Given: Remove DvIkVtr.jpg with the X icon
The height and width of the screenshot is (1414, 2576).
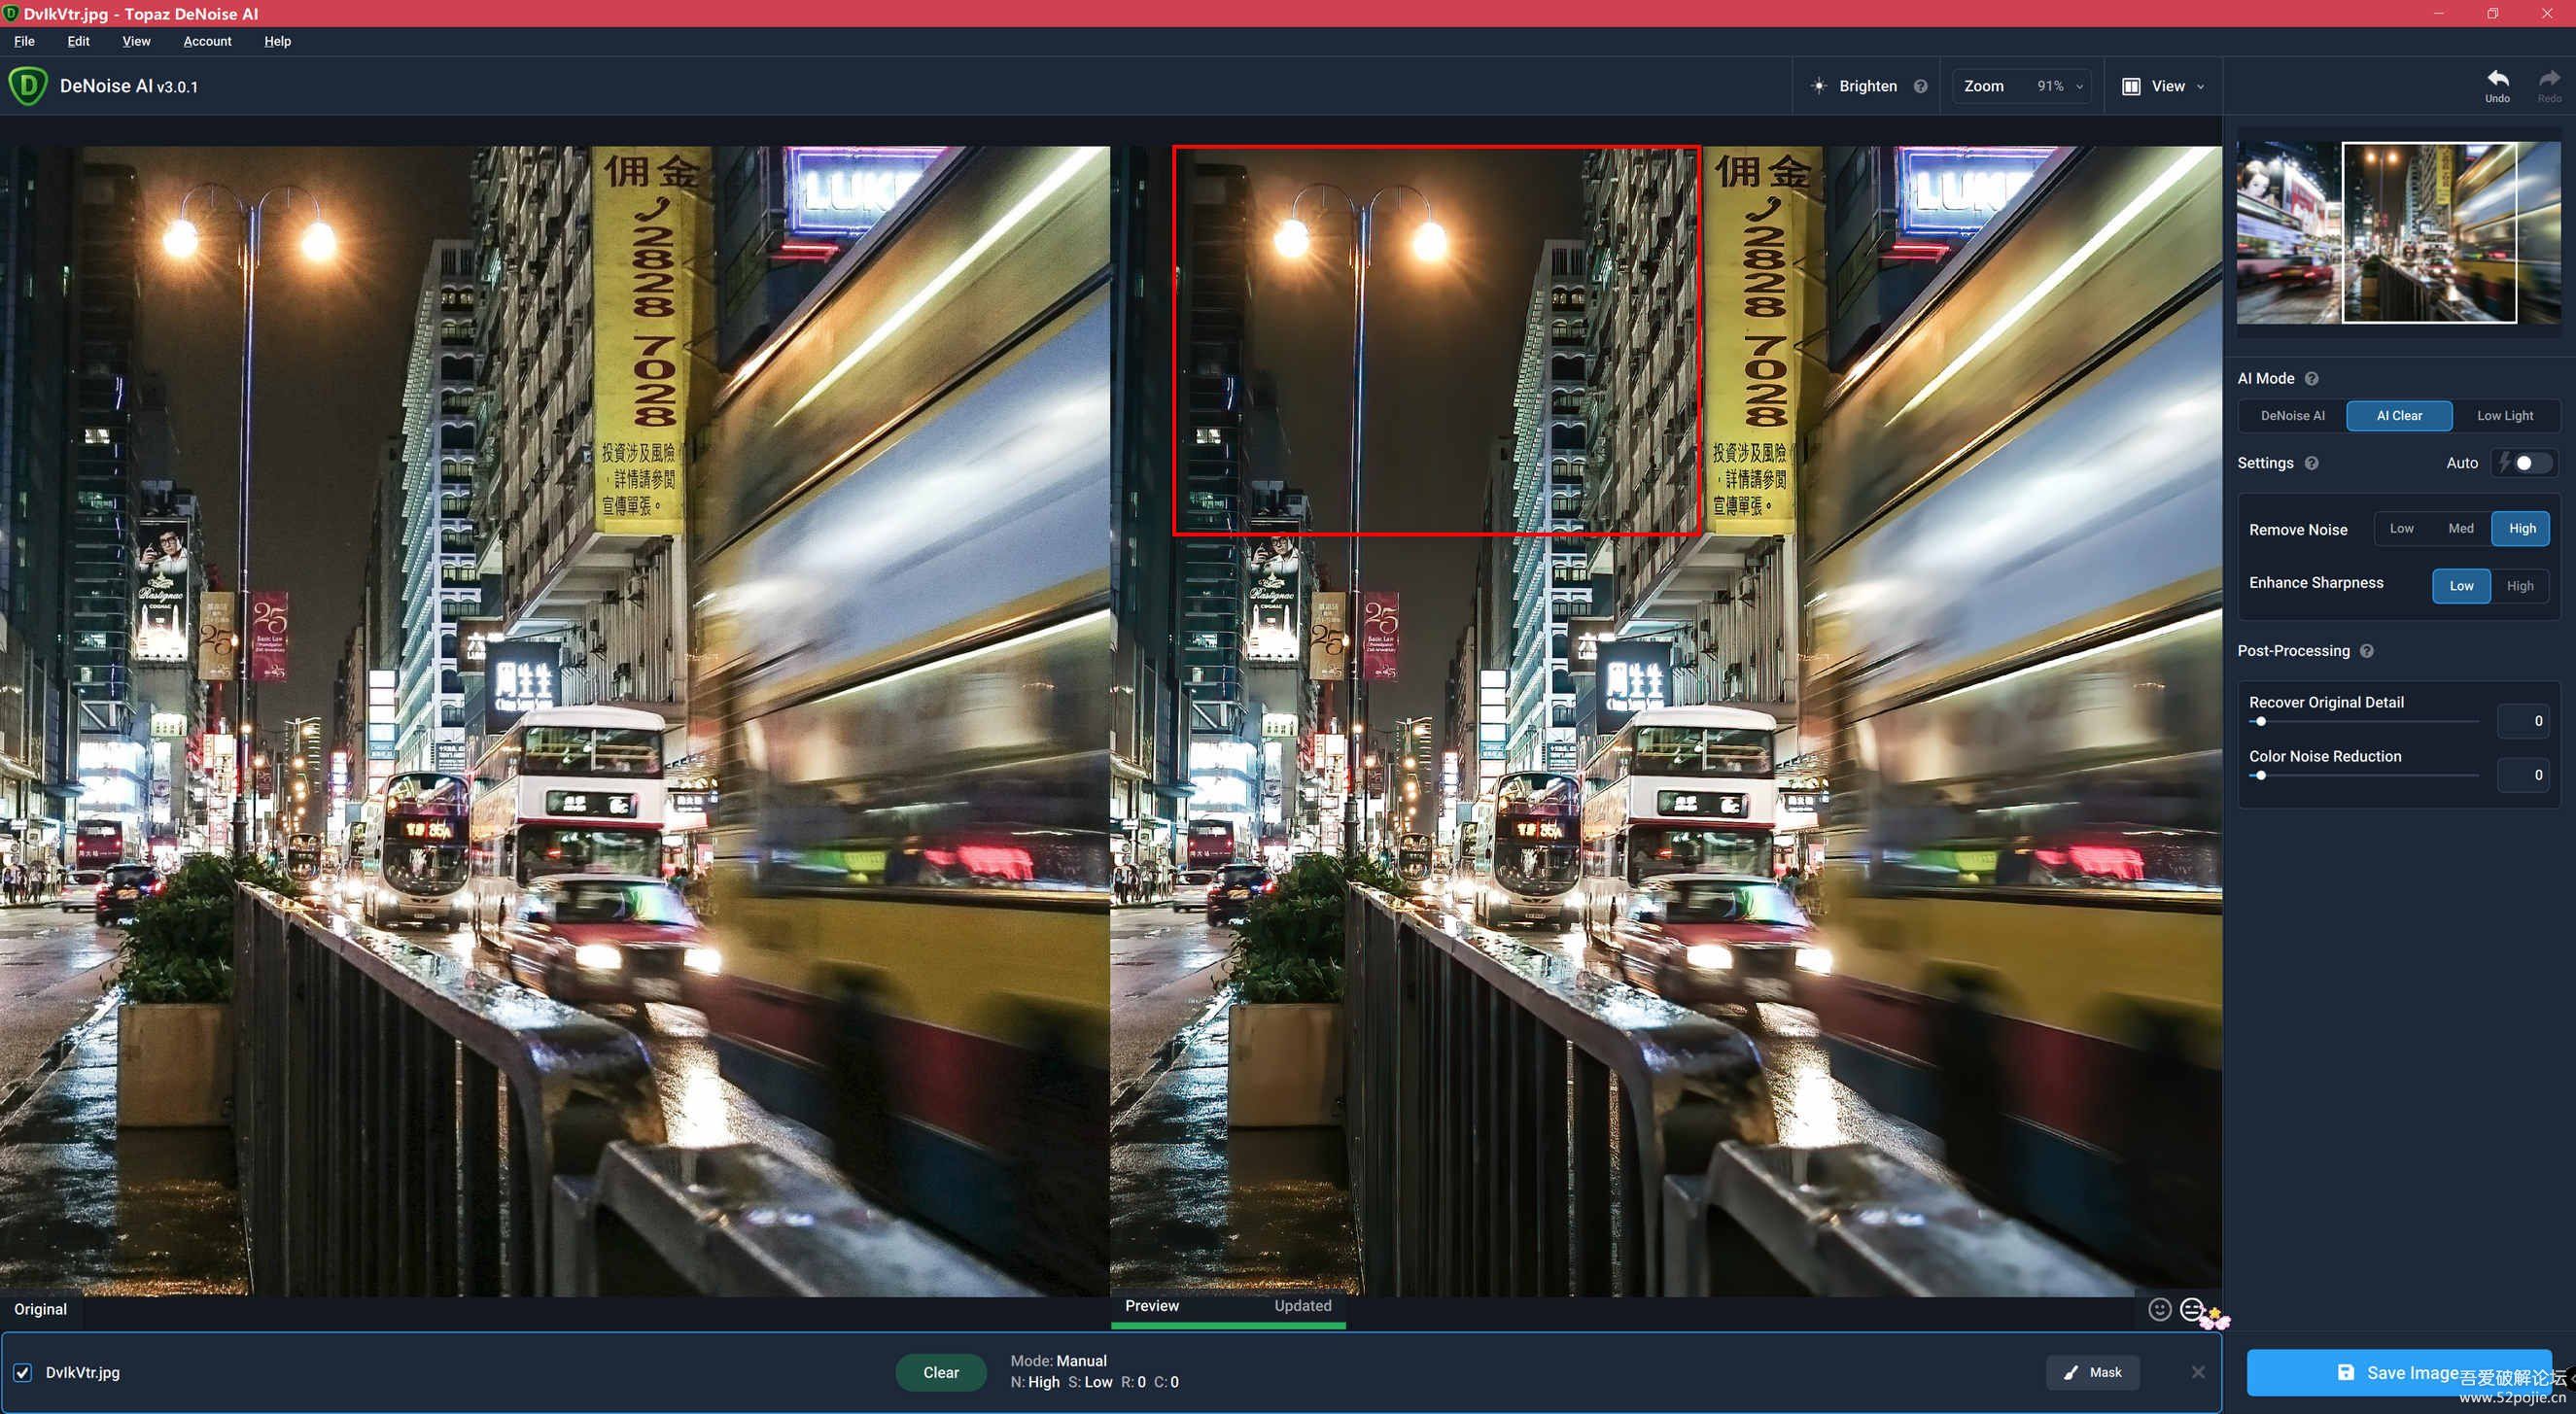Looking at the screenshot, I should 2198,1372.
